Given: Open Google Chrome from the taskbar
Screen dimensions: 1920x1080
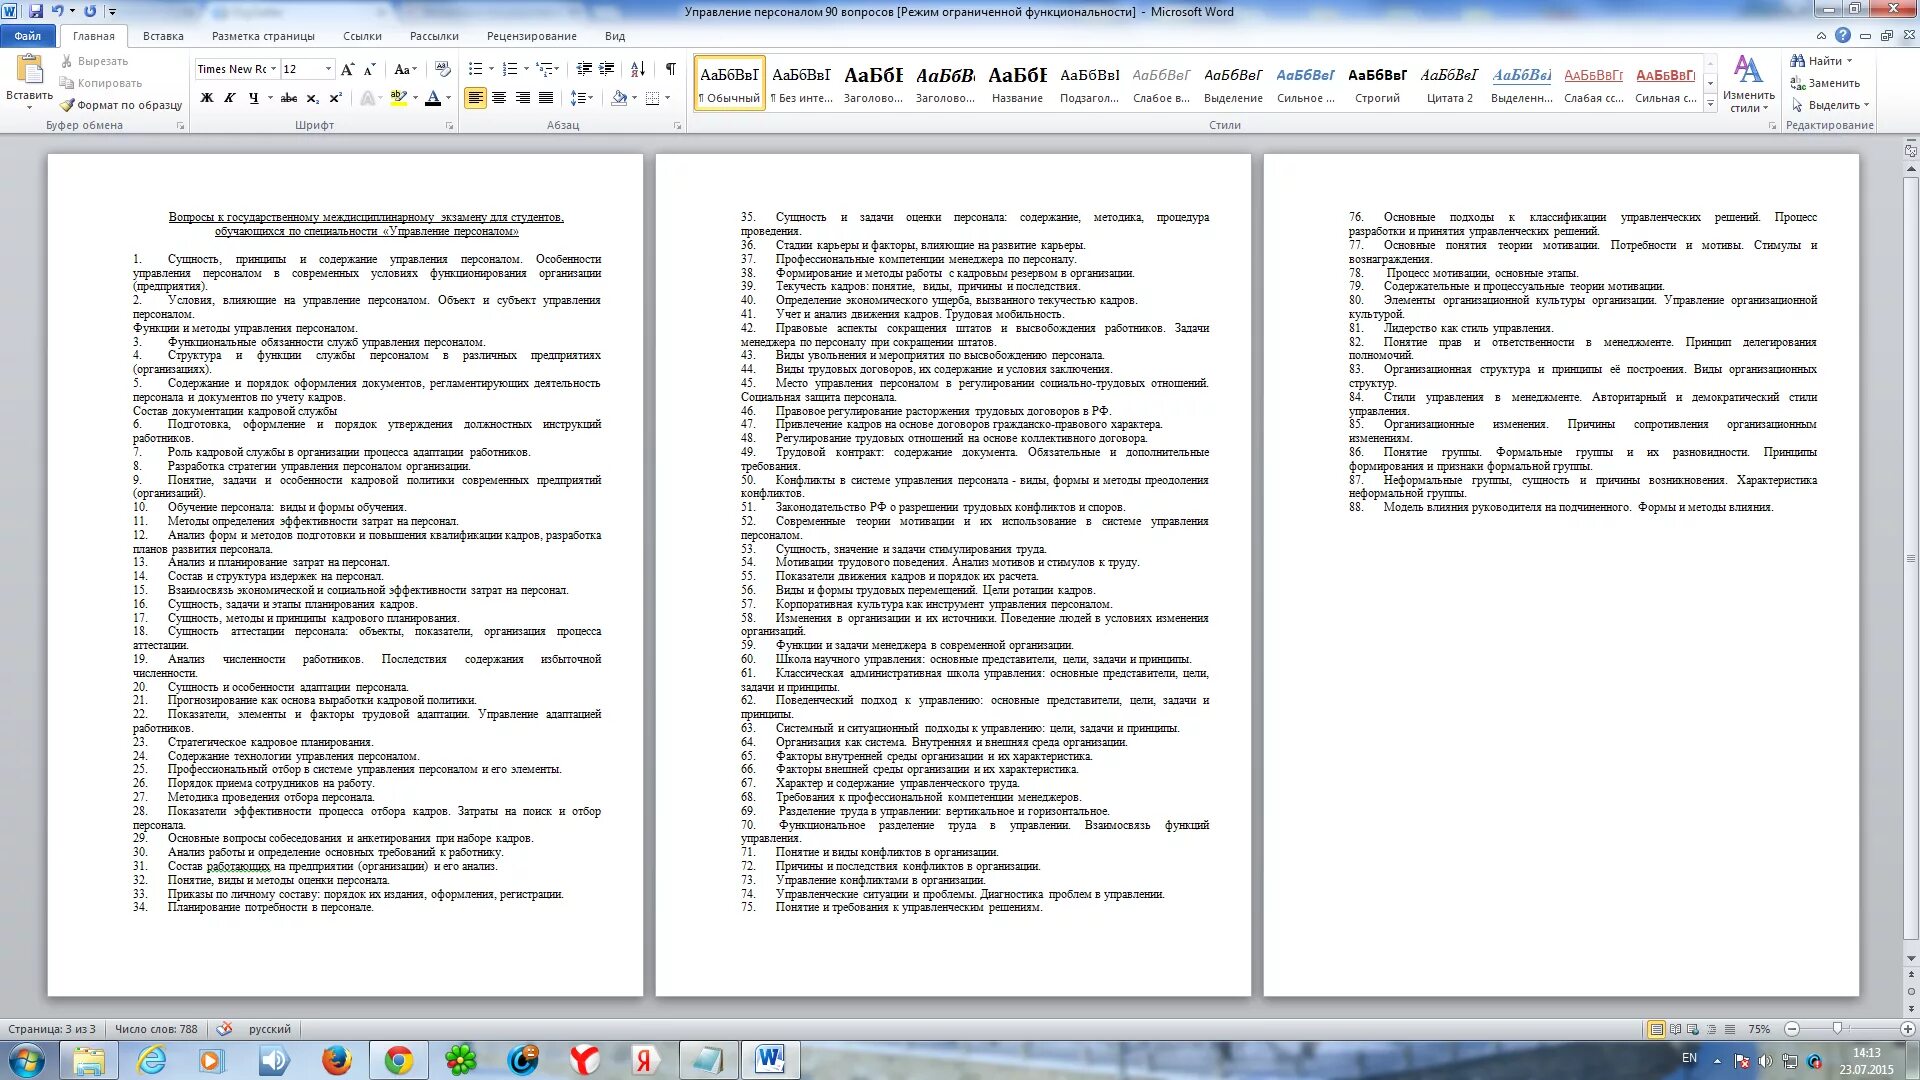Looking at the screenshot, I should (398, 1060).
